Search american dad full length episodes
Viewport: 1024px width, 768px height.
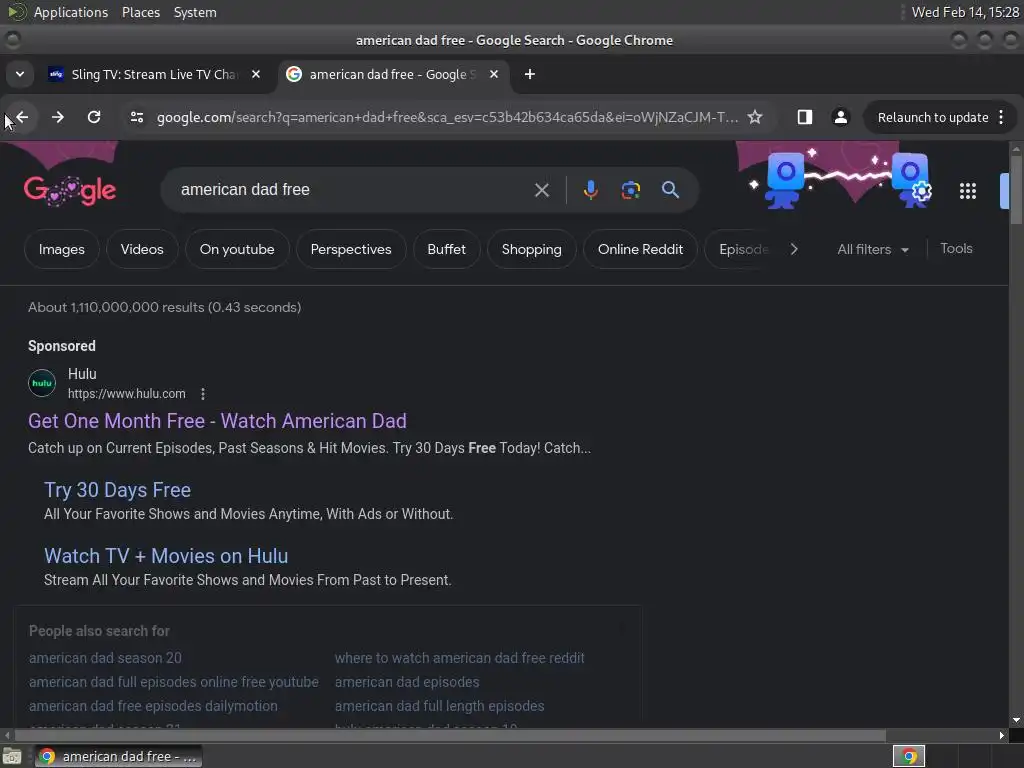click(x=440, y=707)
